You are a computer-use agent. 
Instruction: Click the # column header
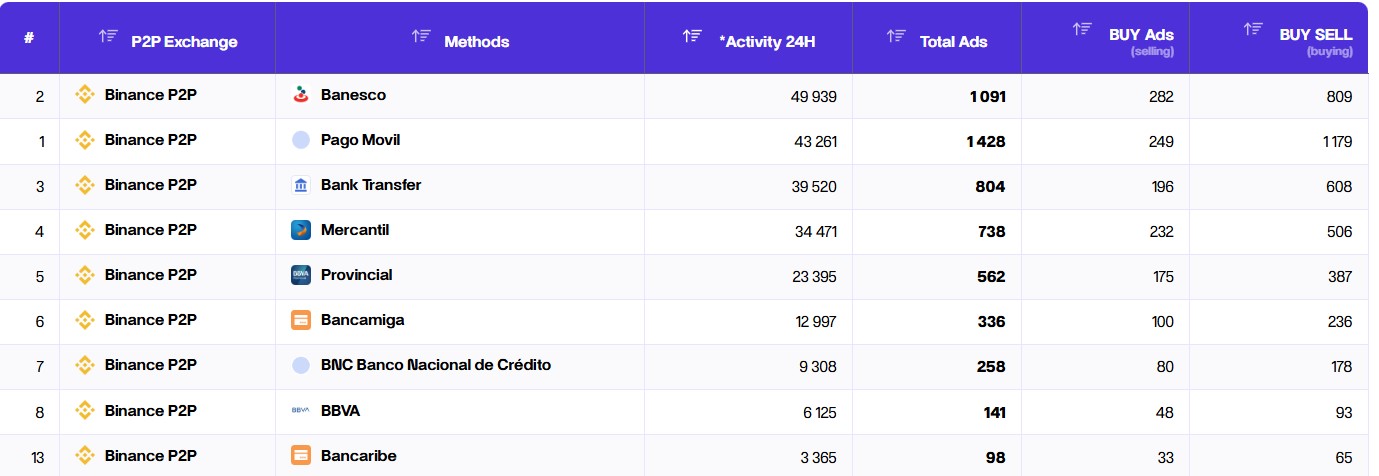pyautogui.click(x=29, y=39)
